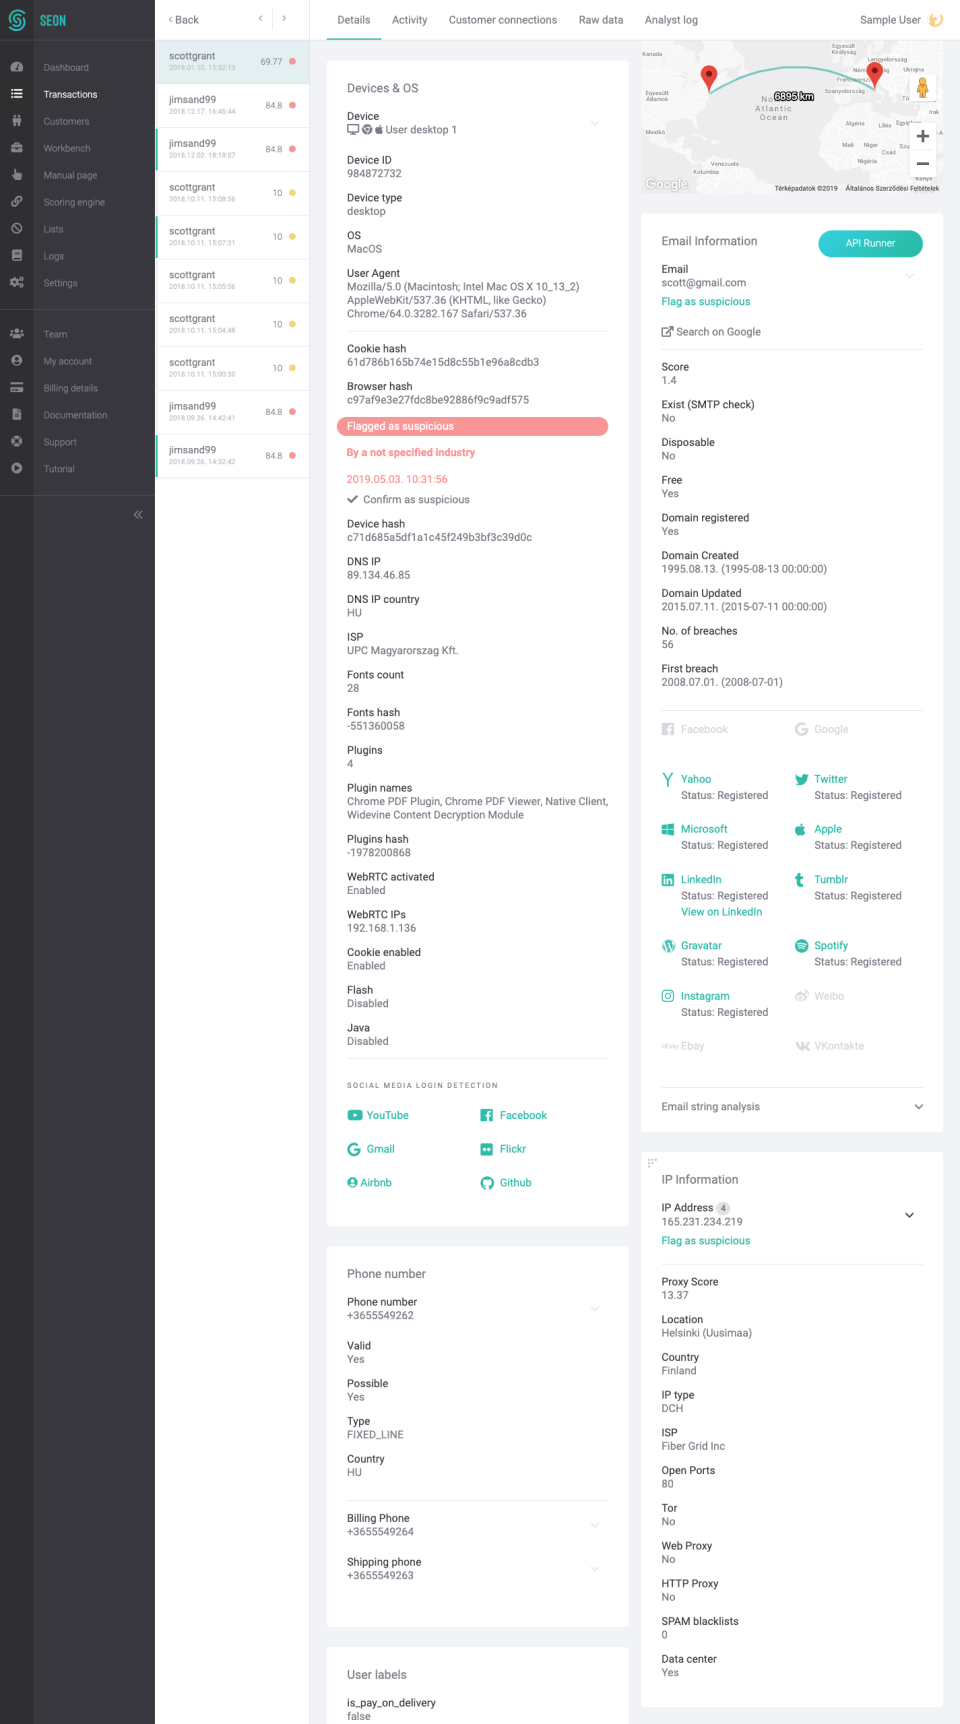Switch to the Raw data tab
The height and width of the screenshot is (1724, 960).
click(x=600, y=20)
